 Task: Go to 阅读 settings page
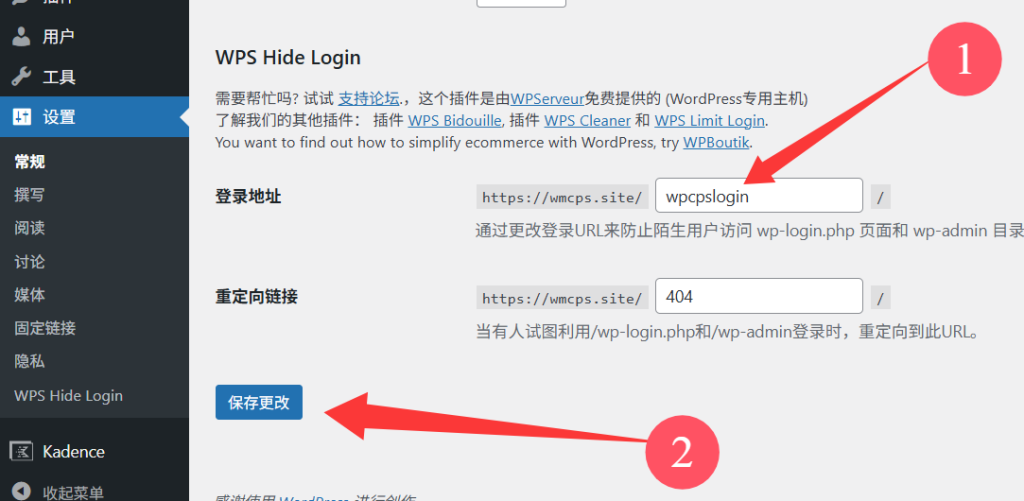[x=30, y=228]
